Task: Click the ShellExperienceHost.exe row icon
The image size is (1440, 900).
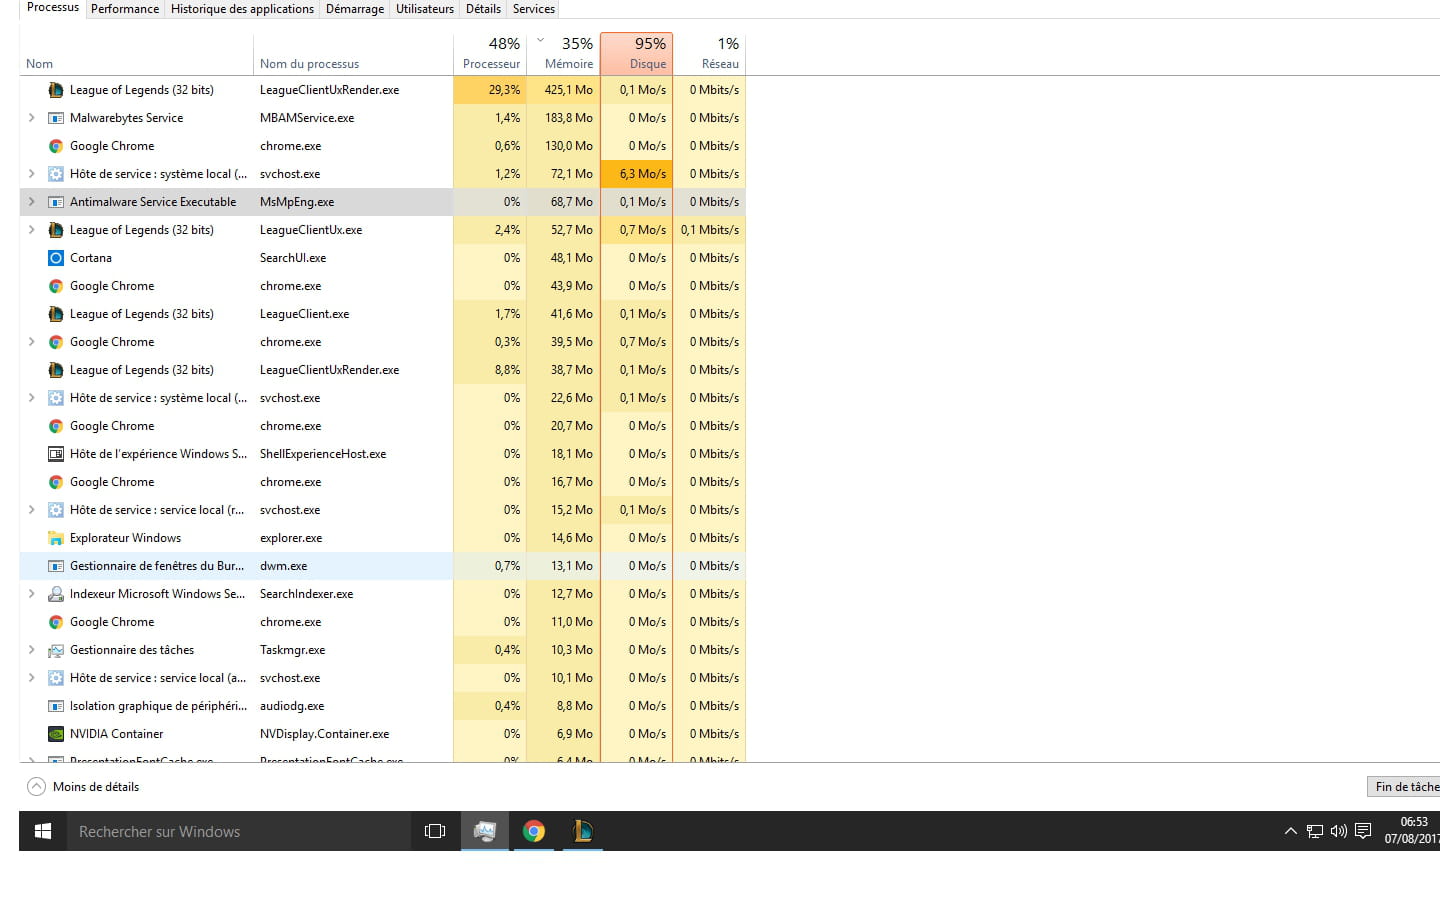Action: coord(56,454)
